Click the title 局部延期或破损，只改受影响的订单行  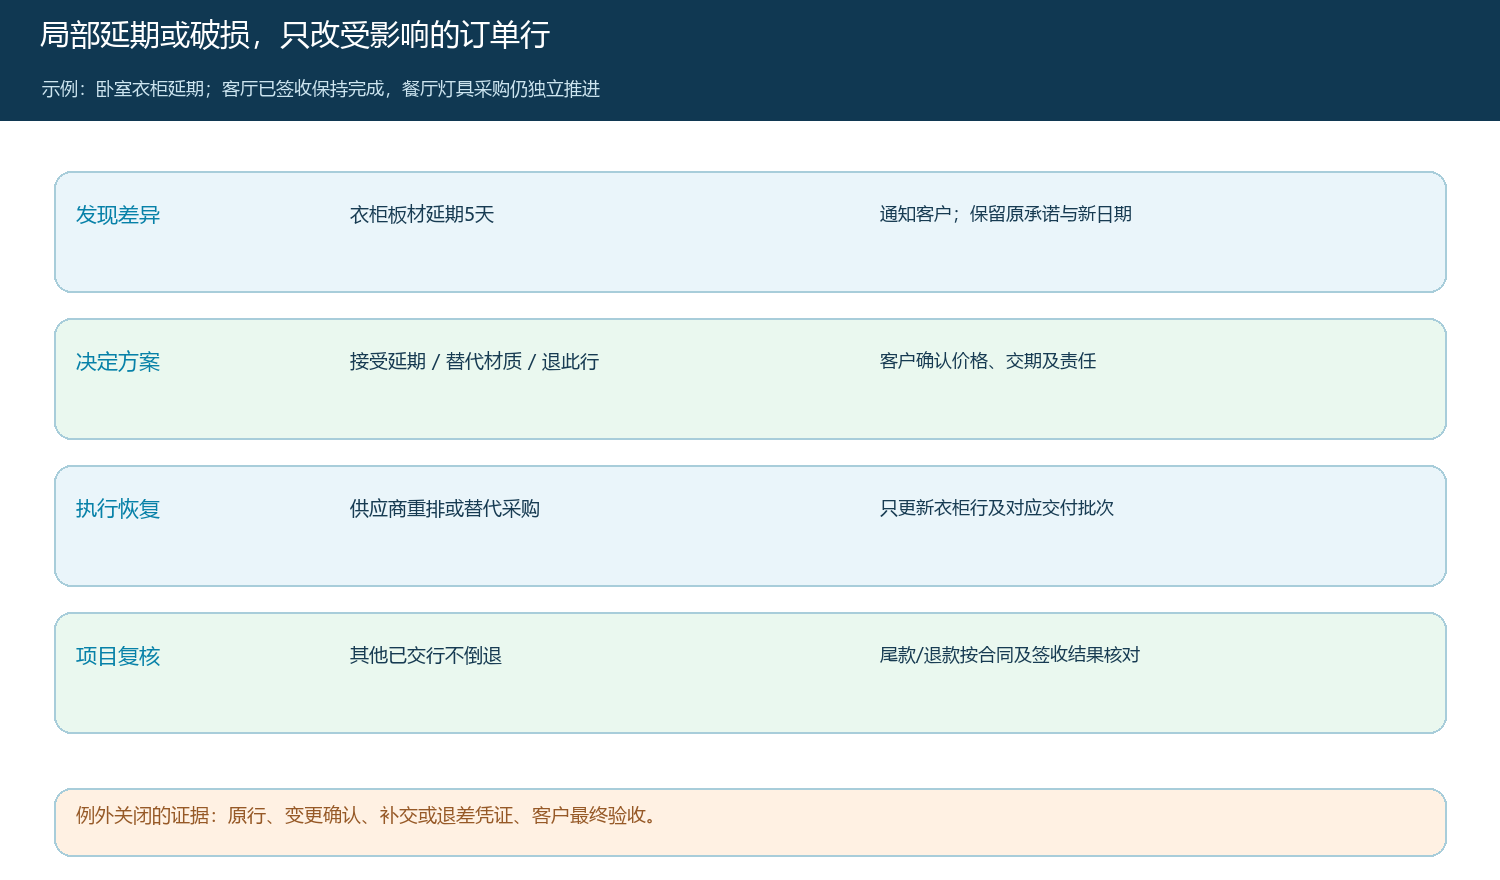click(x=295, y=35)
